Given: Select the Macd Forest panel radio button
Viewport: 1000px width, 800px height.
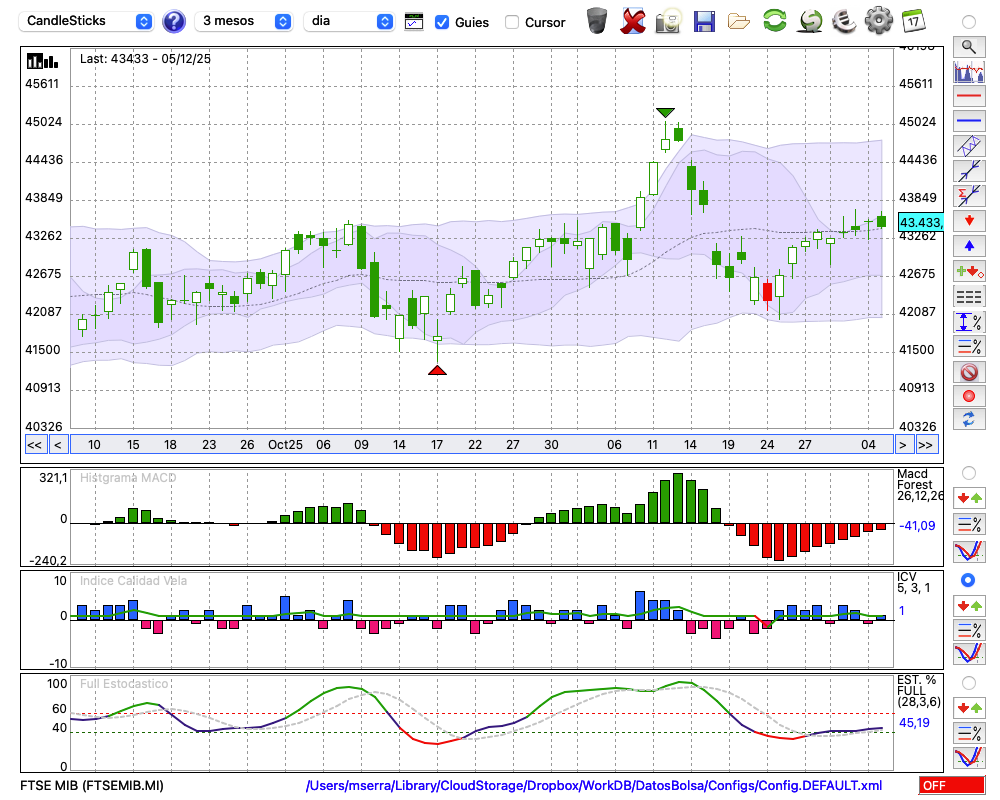Looking at the screenshot, I should point(969,473).
